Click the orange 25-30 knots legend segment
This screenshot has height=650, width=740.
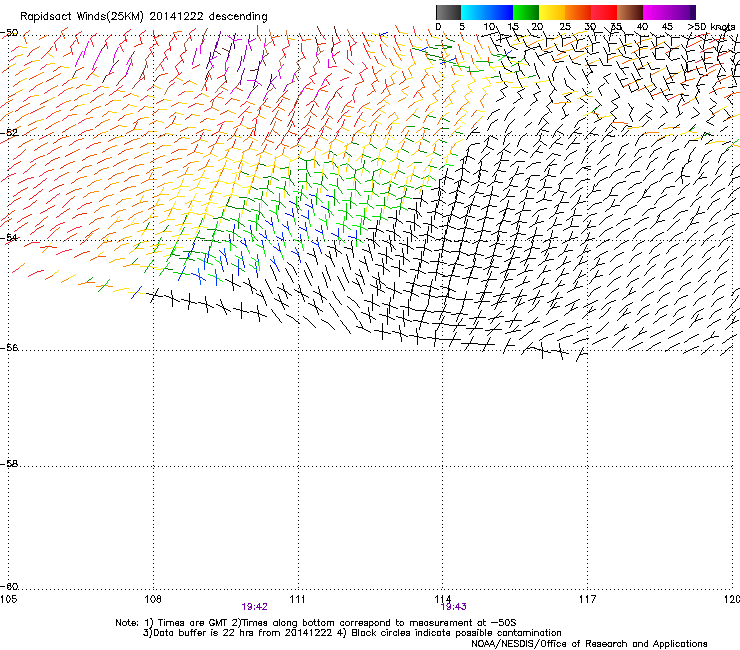[578, 12]
